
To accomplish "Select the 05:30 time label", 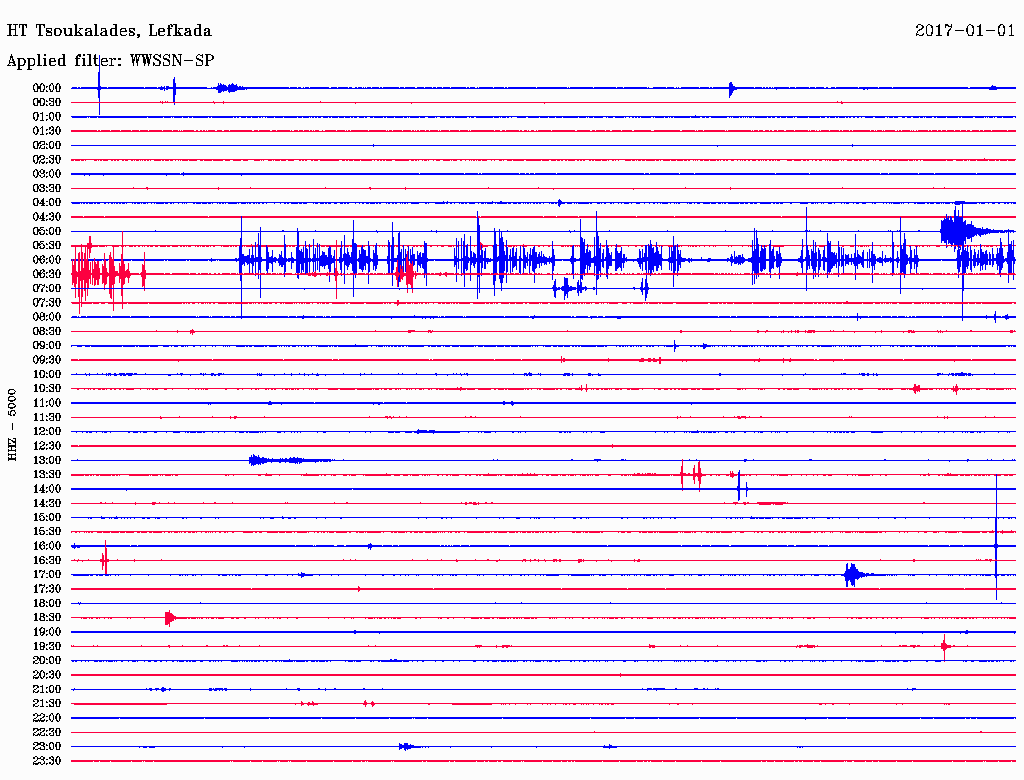I will tap(46, 246).
